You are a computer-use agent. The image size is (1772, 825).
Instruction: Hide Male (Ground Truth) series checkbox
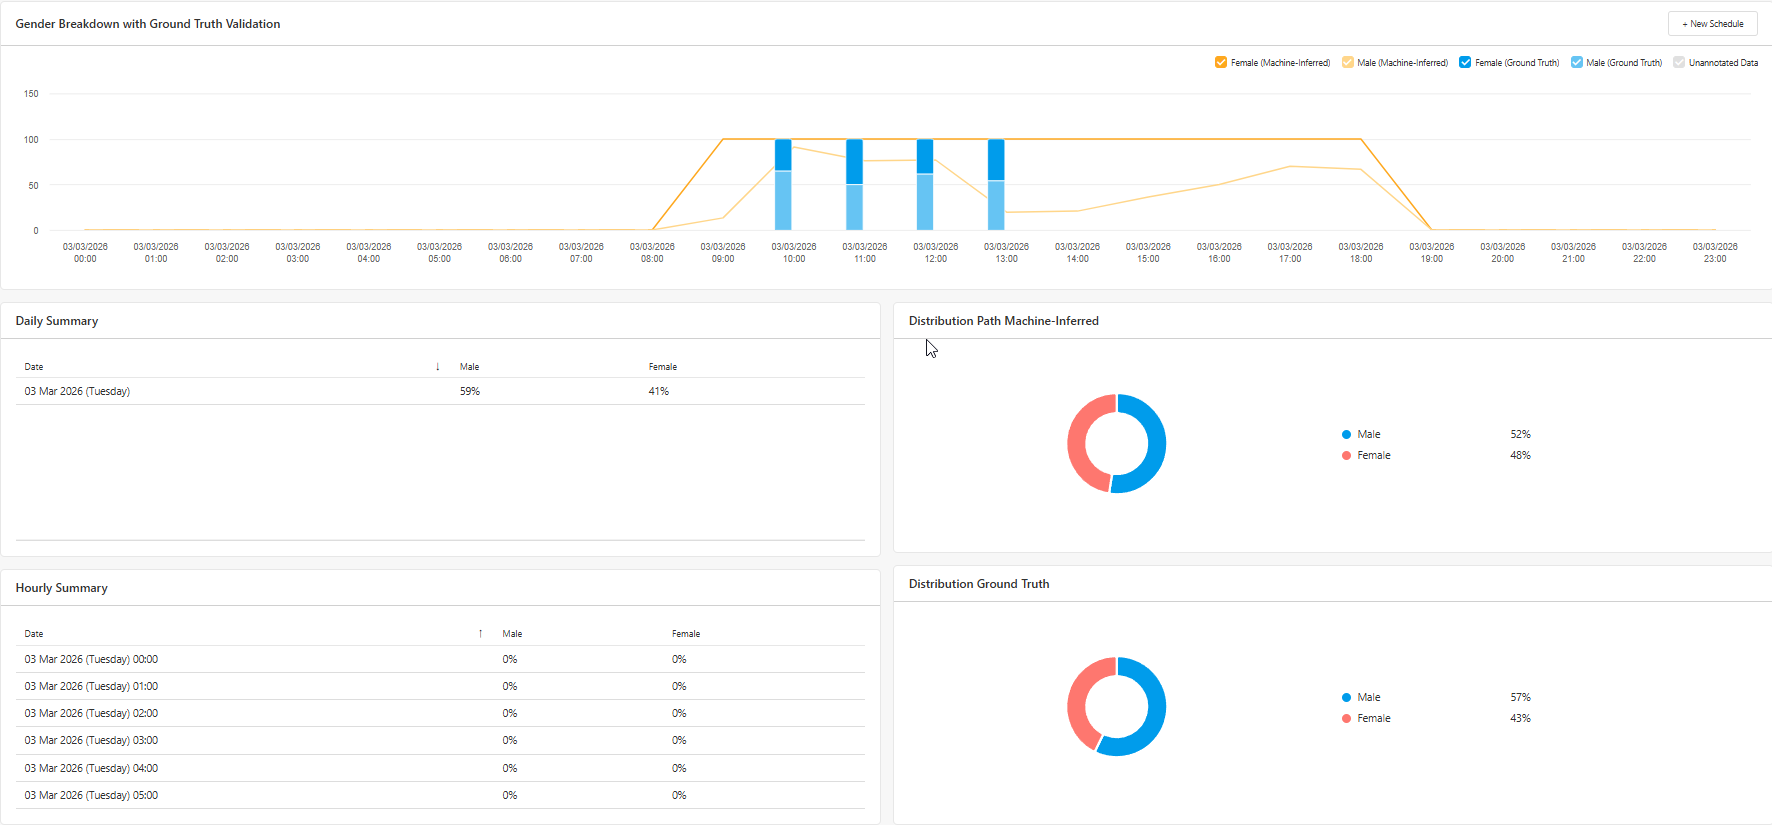tap(1577, 62)
